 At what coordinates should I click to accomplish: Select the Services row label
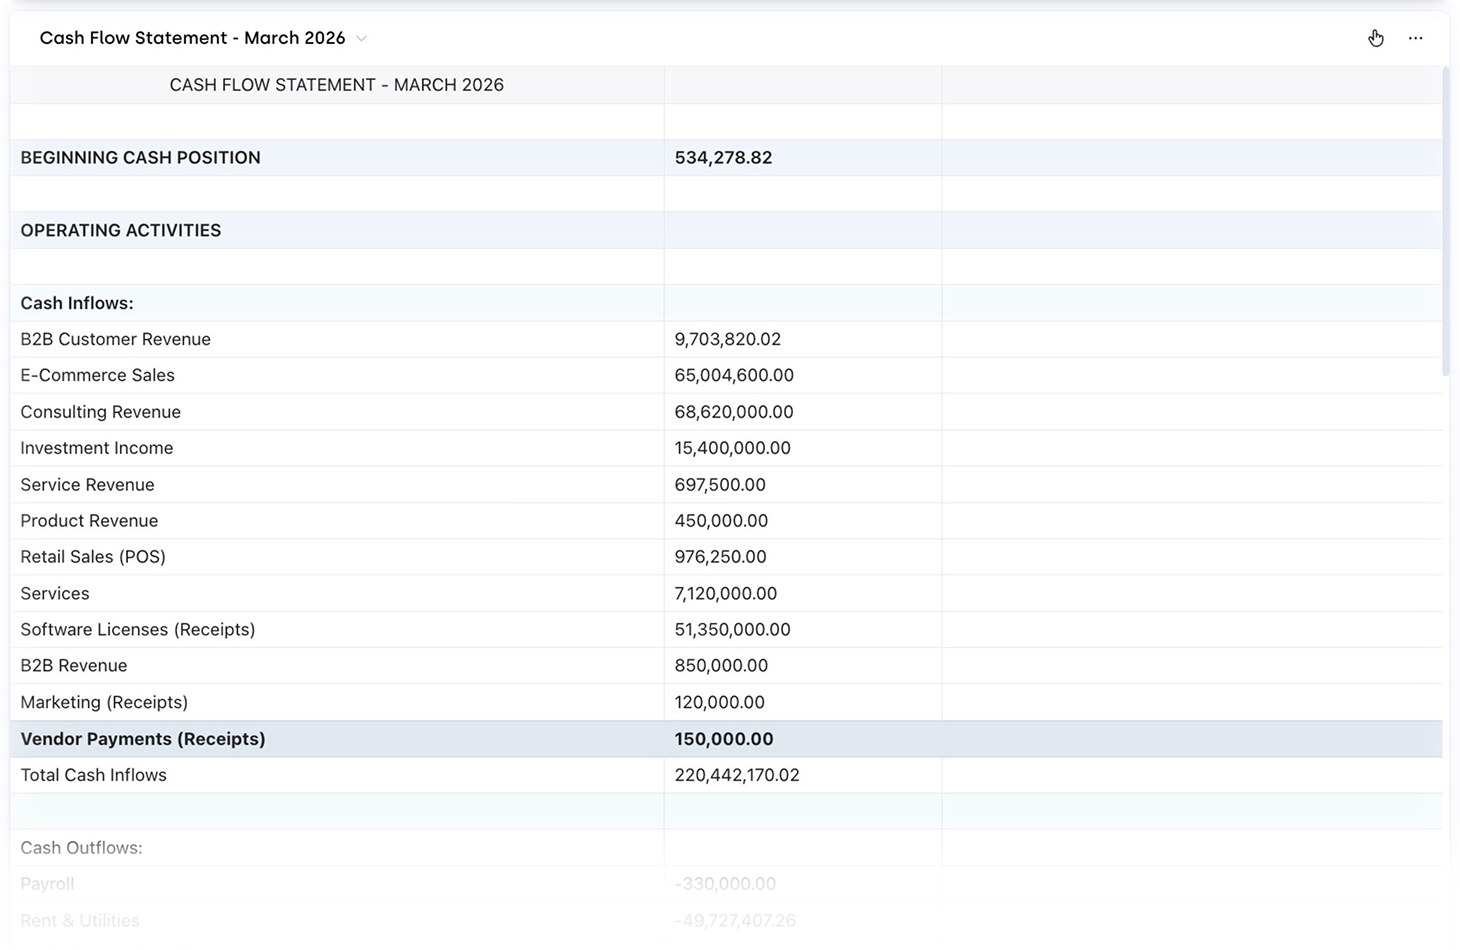pyautogui.click(x=55, y=593)
